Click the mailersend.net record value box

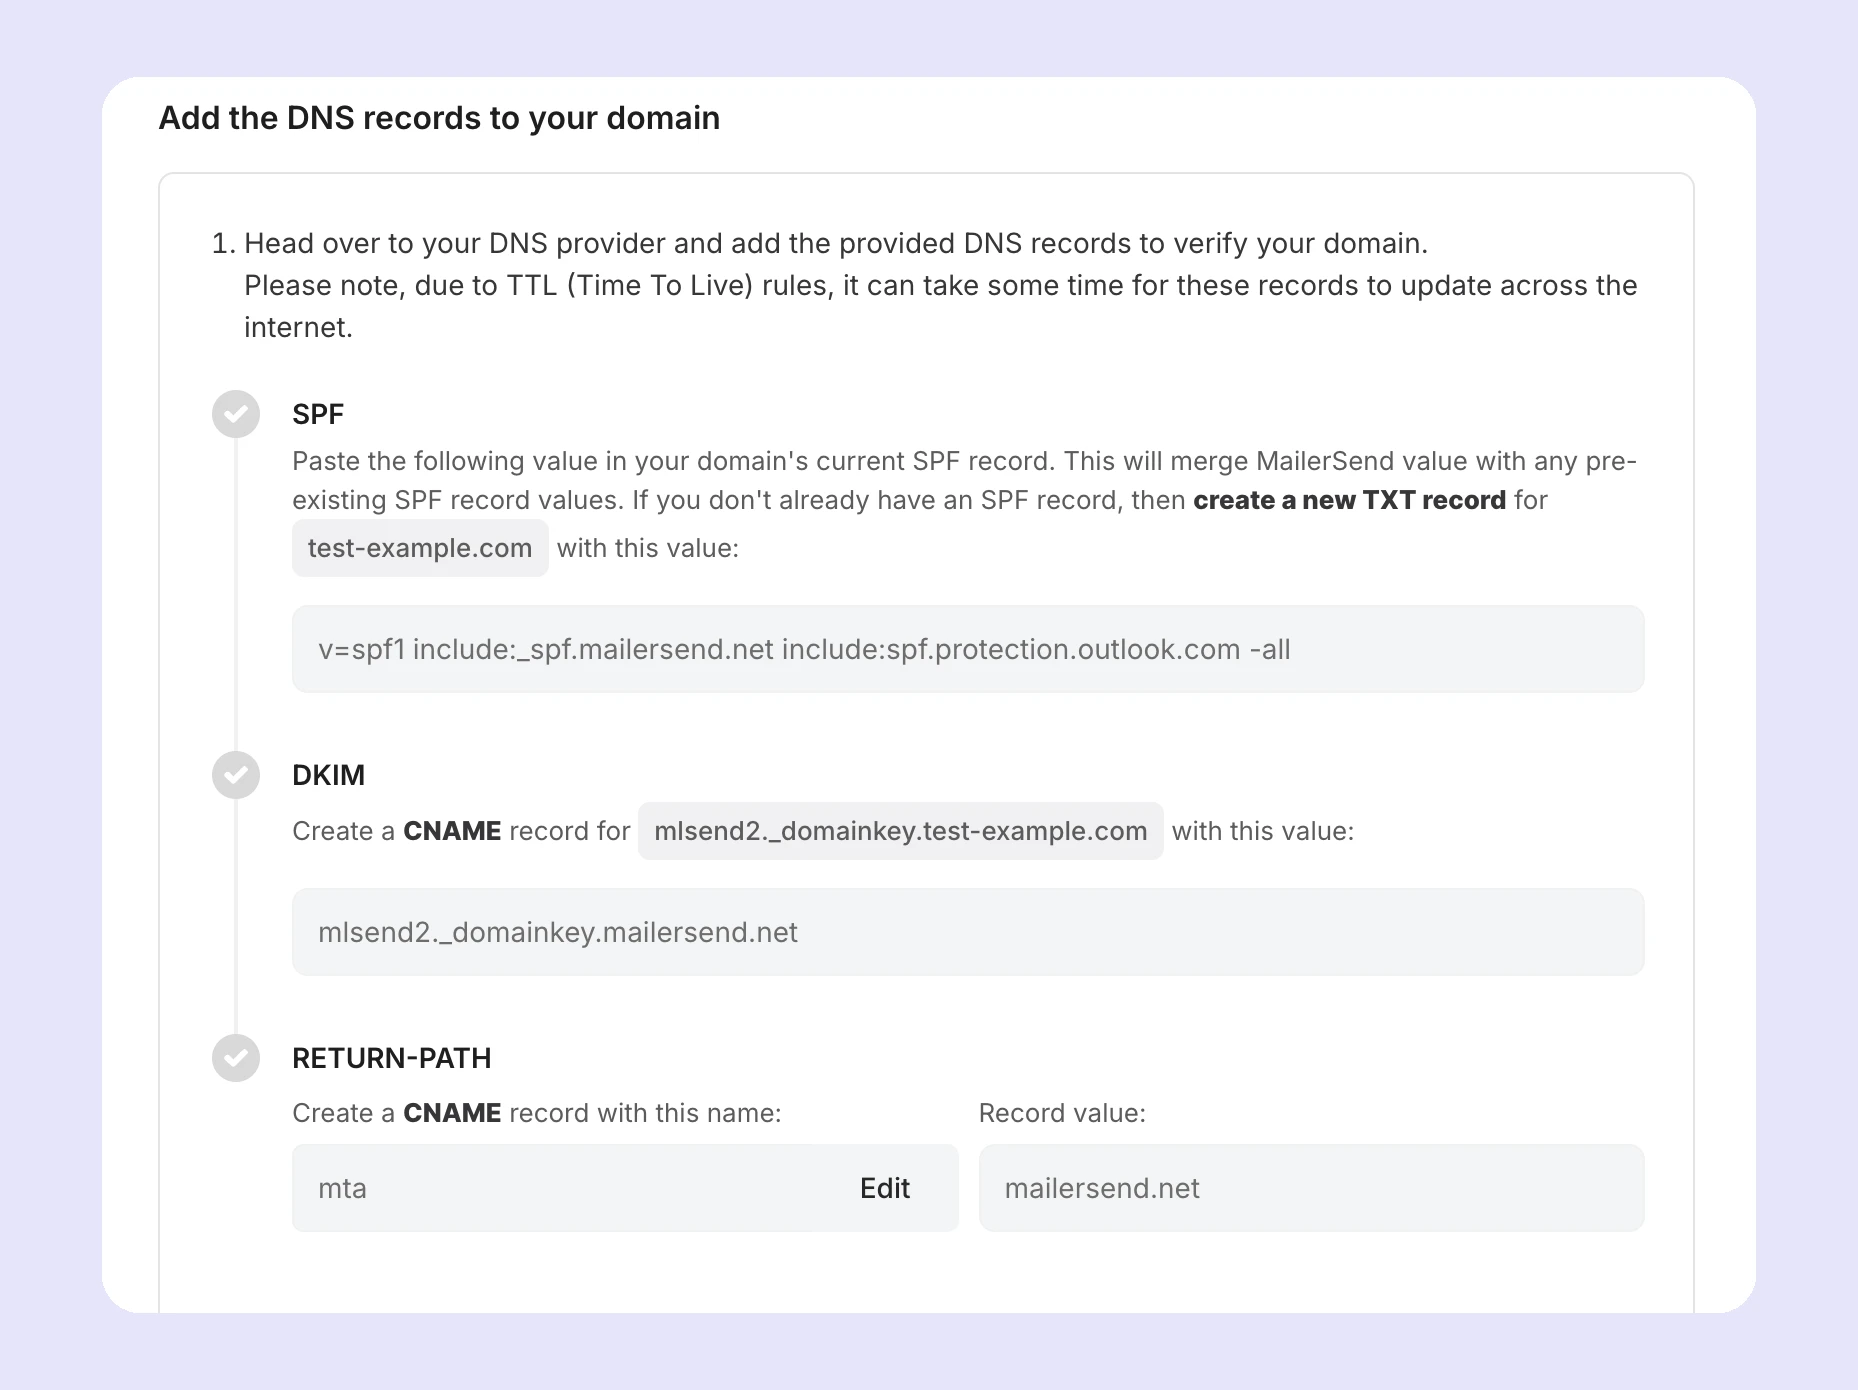[1311, 1188]
